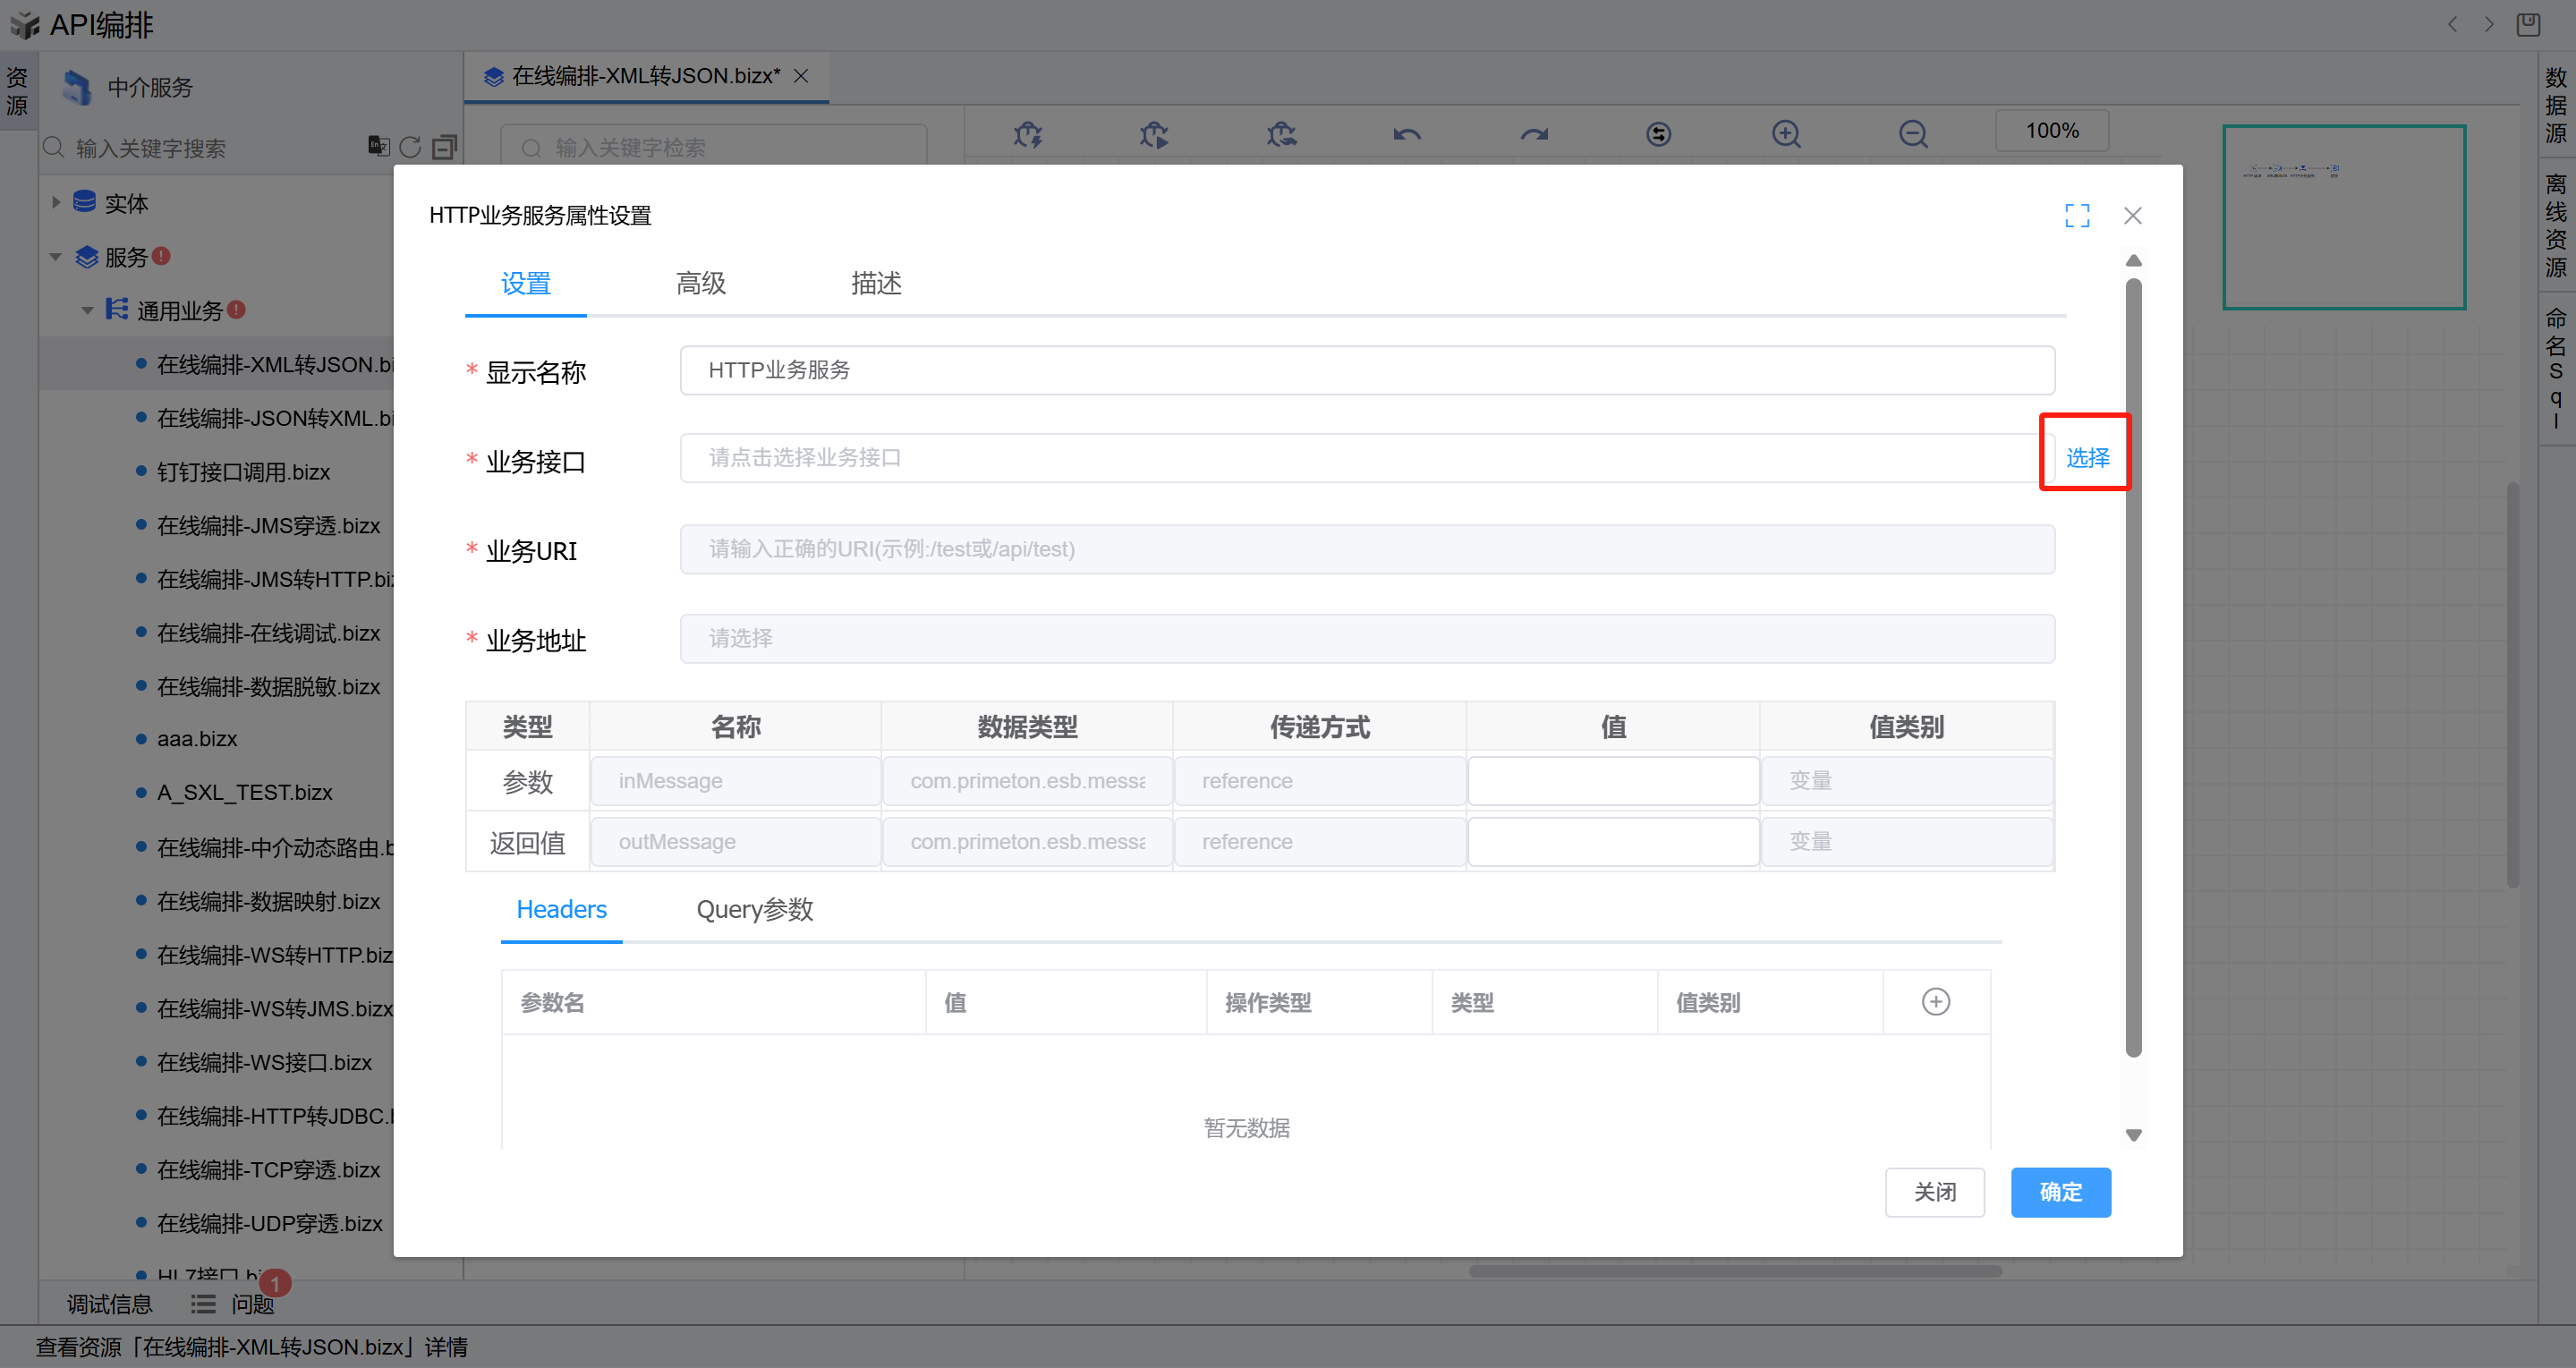Click the 关闭 button
This screenshot has height=1368, width=2576.
1934,1192
